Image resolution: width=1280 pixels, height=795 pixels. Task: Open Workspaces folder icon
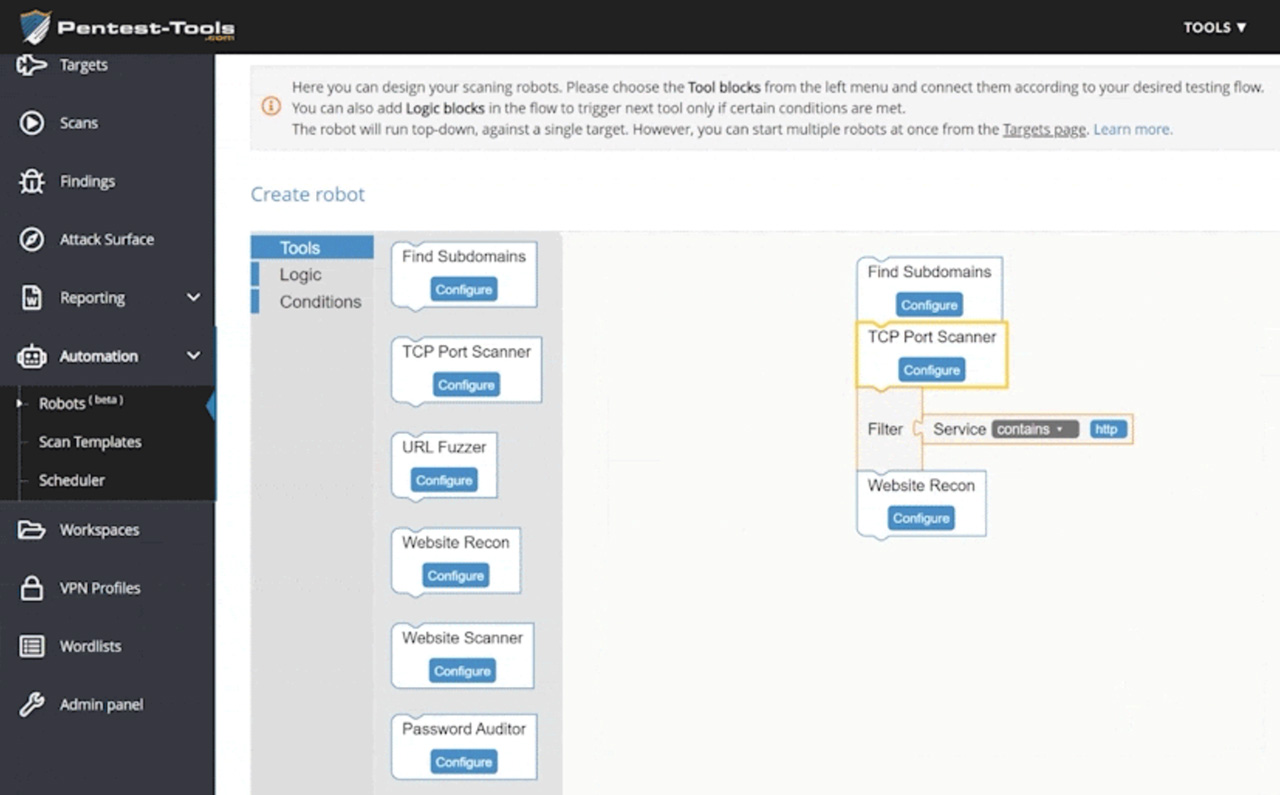coord(32,529)
